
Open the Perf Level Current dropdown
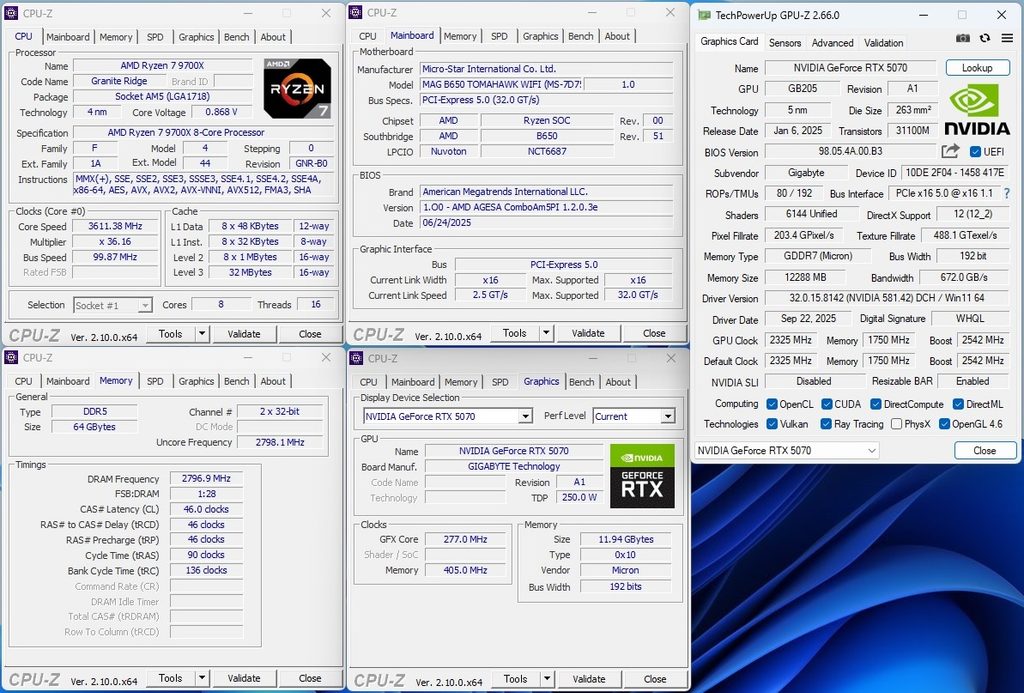click(667, 416)
